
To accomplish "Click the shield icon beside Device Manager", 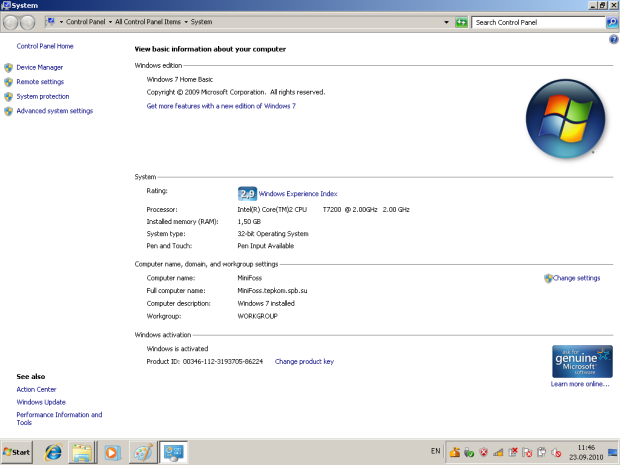I will point(9,68).
